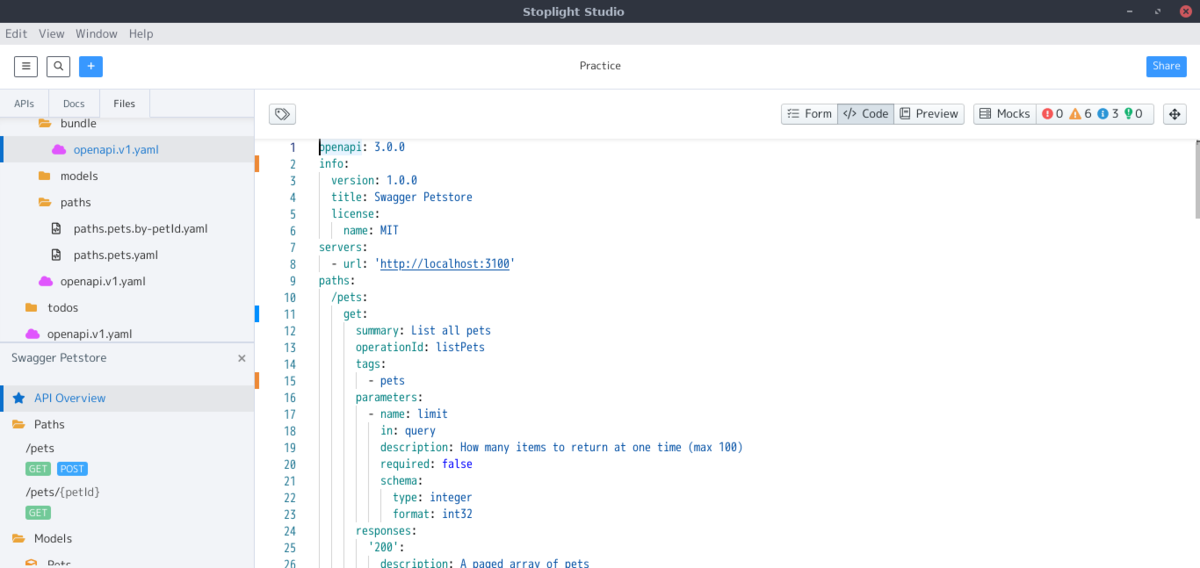Open the Edit menu
The width and height of the screenshot is (1200, 568).
point(16,34)
